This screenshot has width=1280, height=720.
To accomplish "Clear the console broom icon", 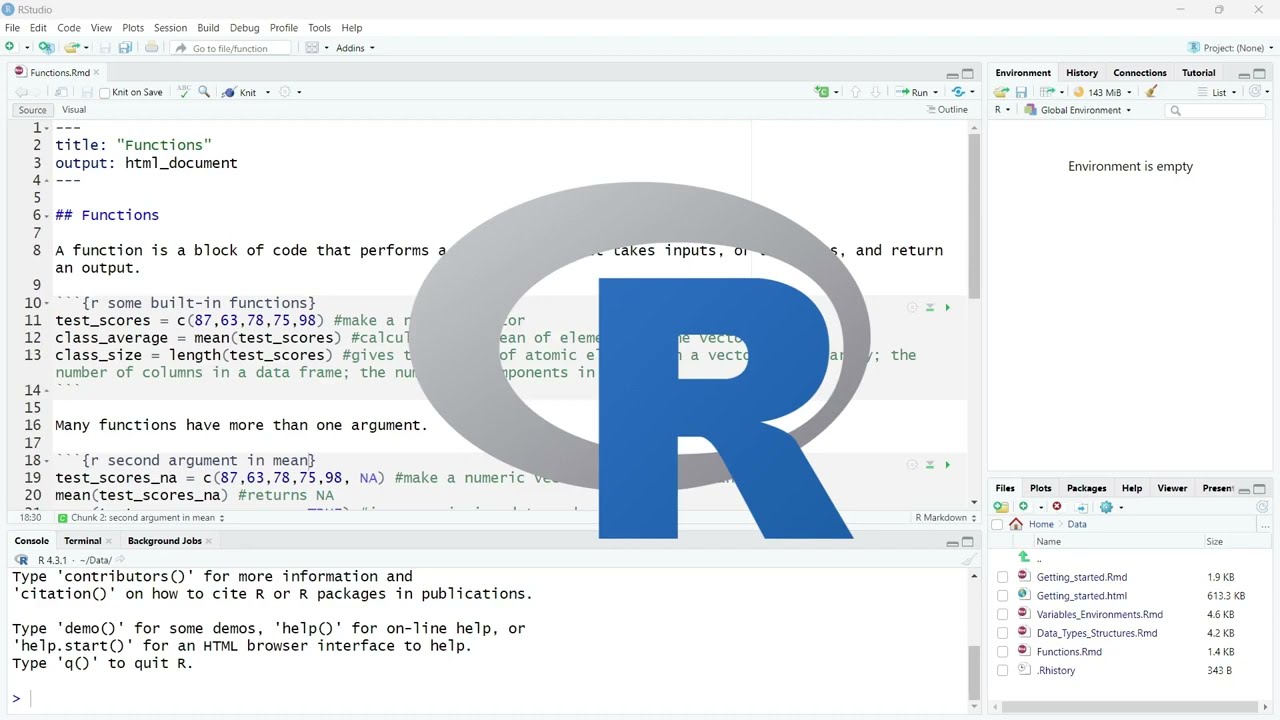I will 969,560.
